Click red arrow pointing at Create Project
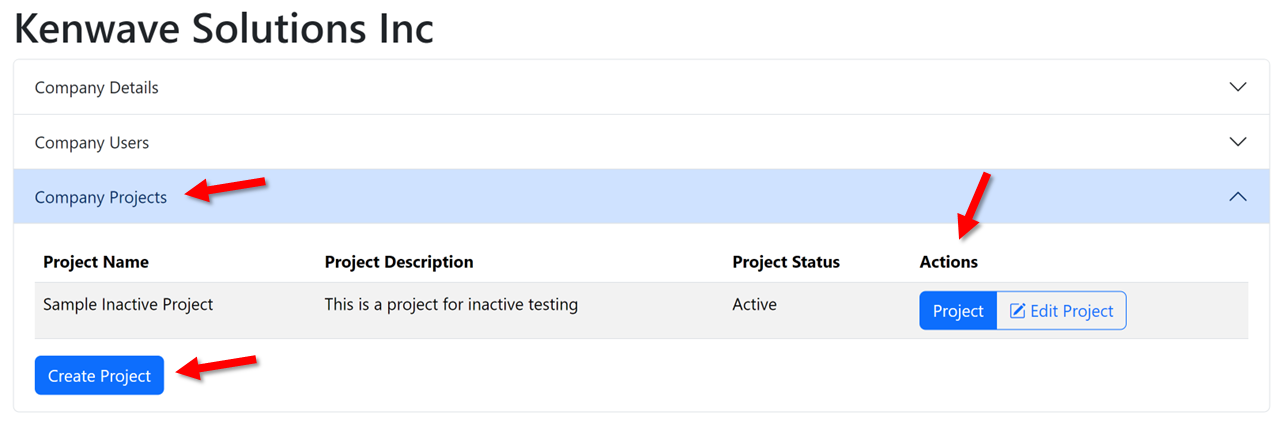 (218, 367)
